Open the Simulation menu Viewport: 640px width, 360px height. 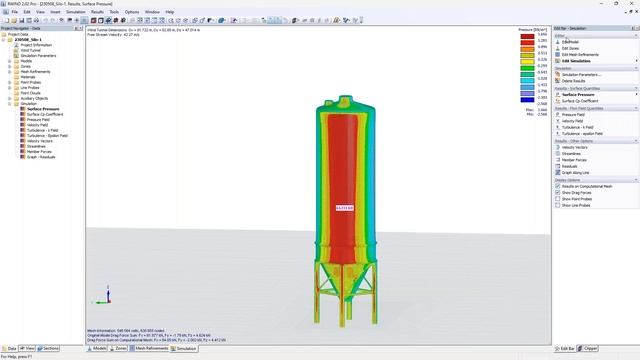[x=76, y=12]
